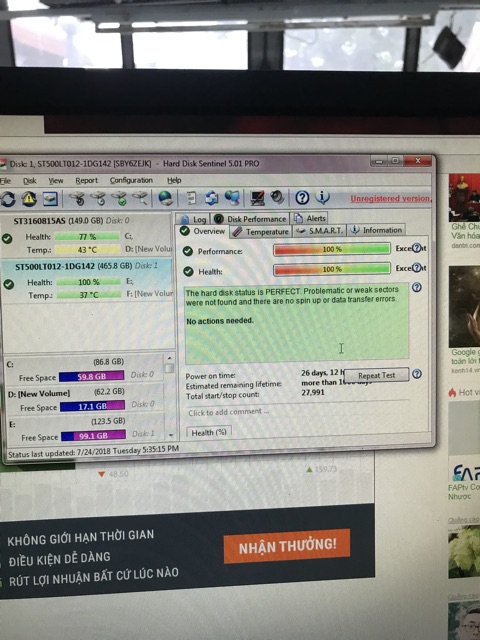Switch to the Alerts tab

[310, 218]
